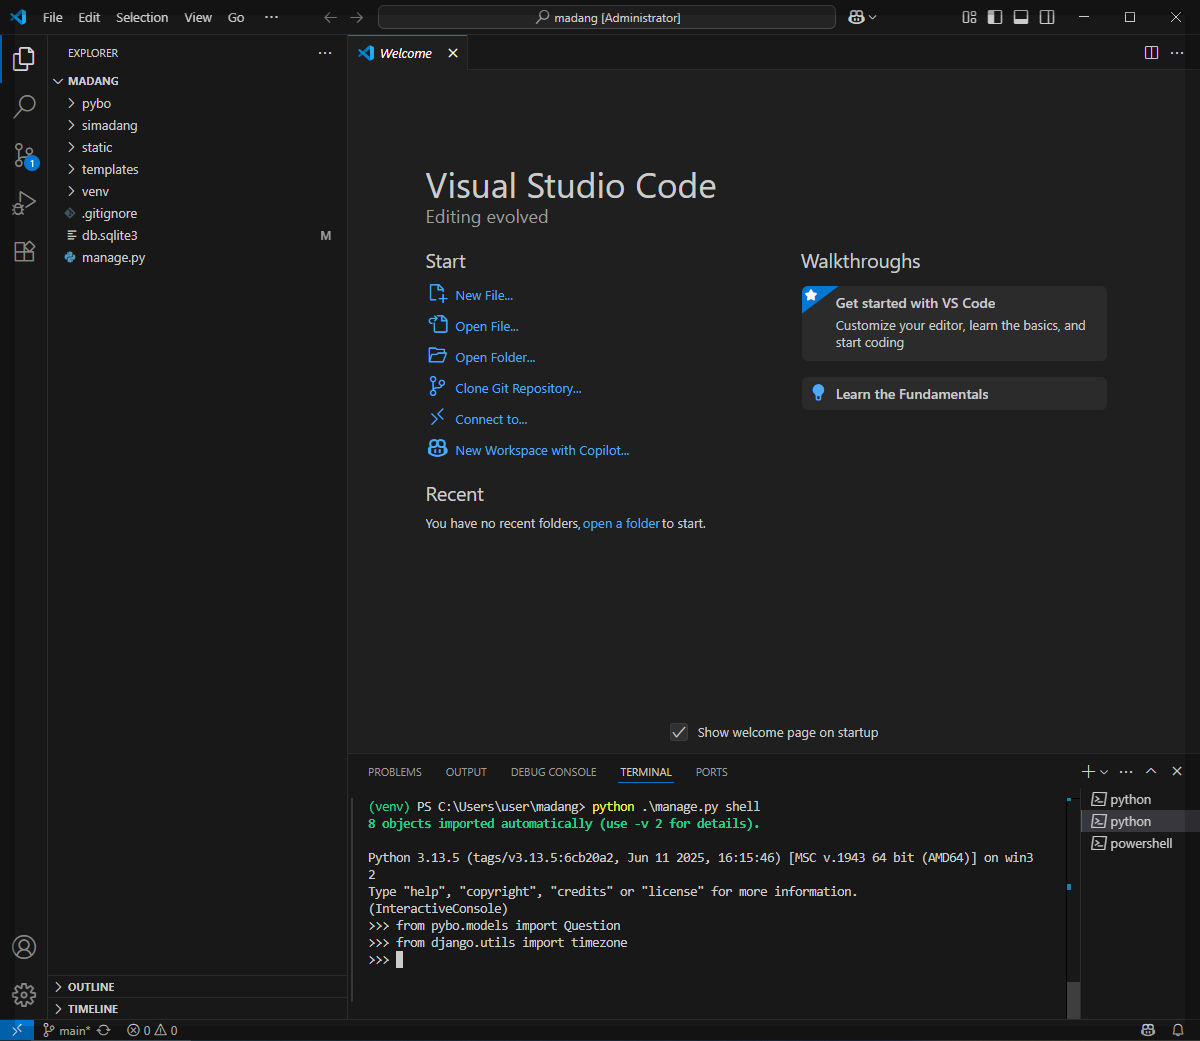1200x1041 pixels.
Task: Open the View menu
Action: coord(198,17)
